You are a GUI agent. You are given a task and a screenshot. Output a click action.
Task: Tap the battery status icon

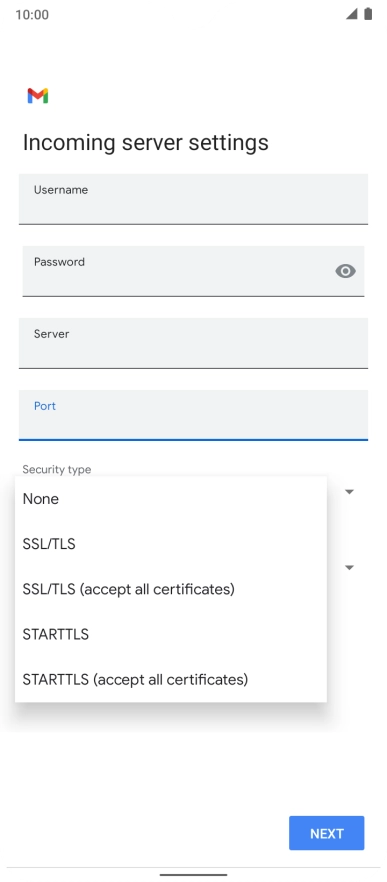(368, 14)
